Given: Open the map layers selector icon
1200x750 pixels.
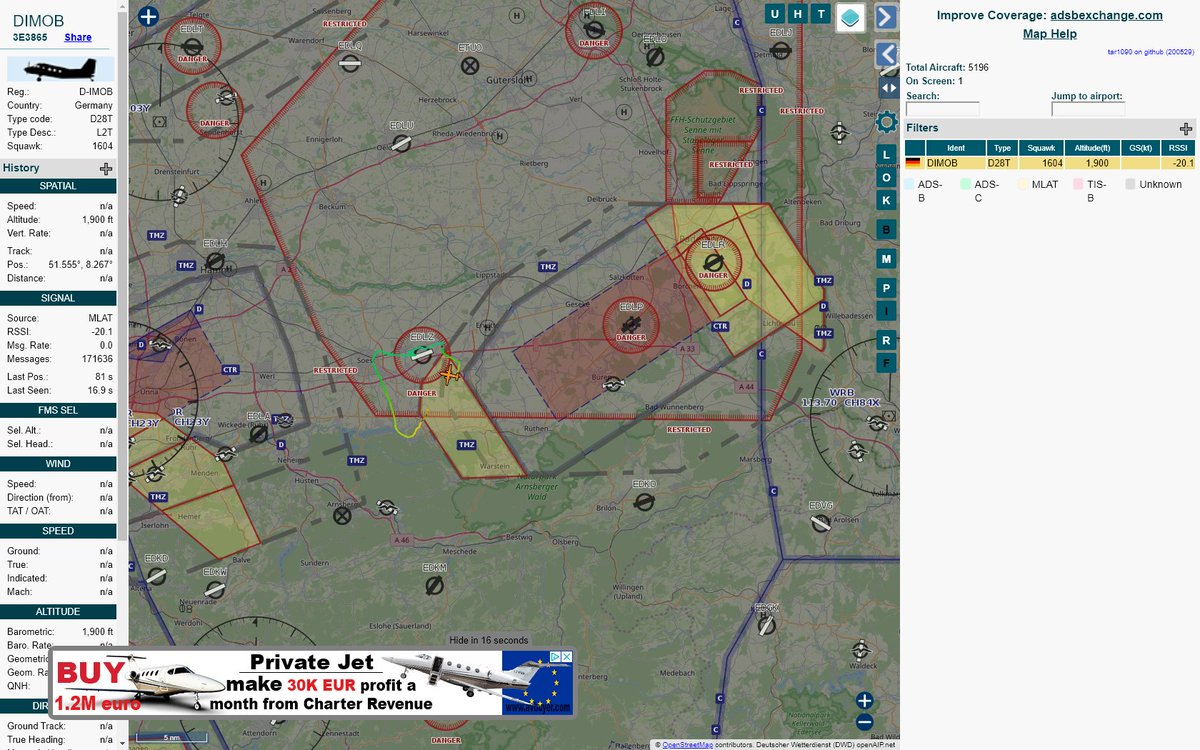Looking at the screenshot, I should tap(851, 17).
